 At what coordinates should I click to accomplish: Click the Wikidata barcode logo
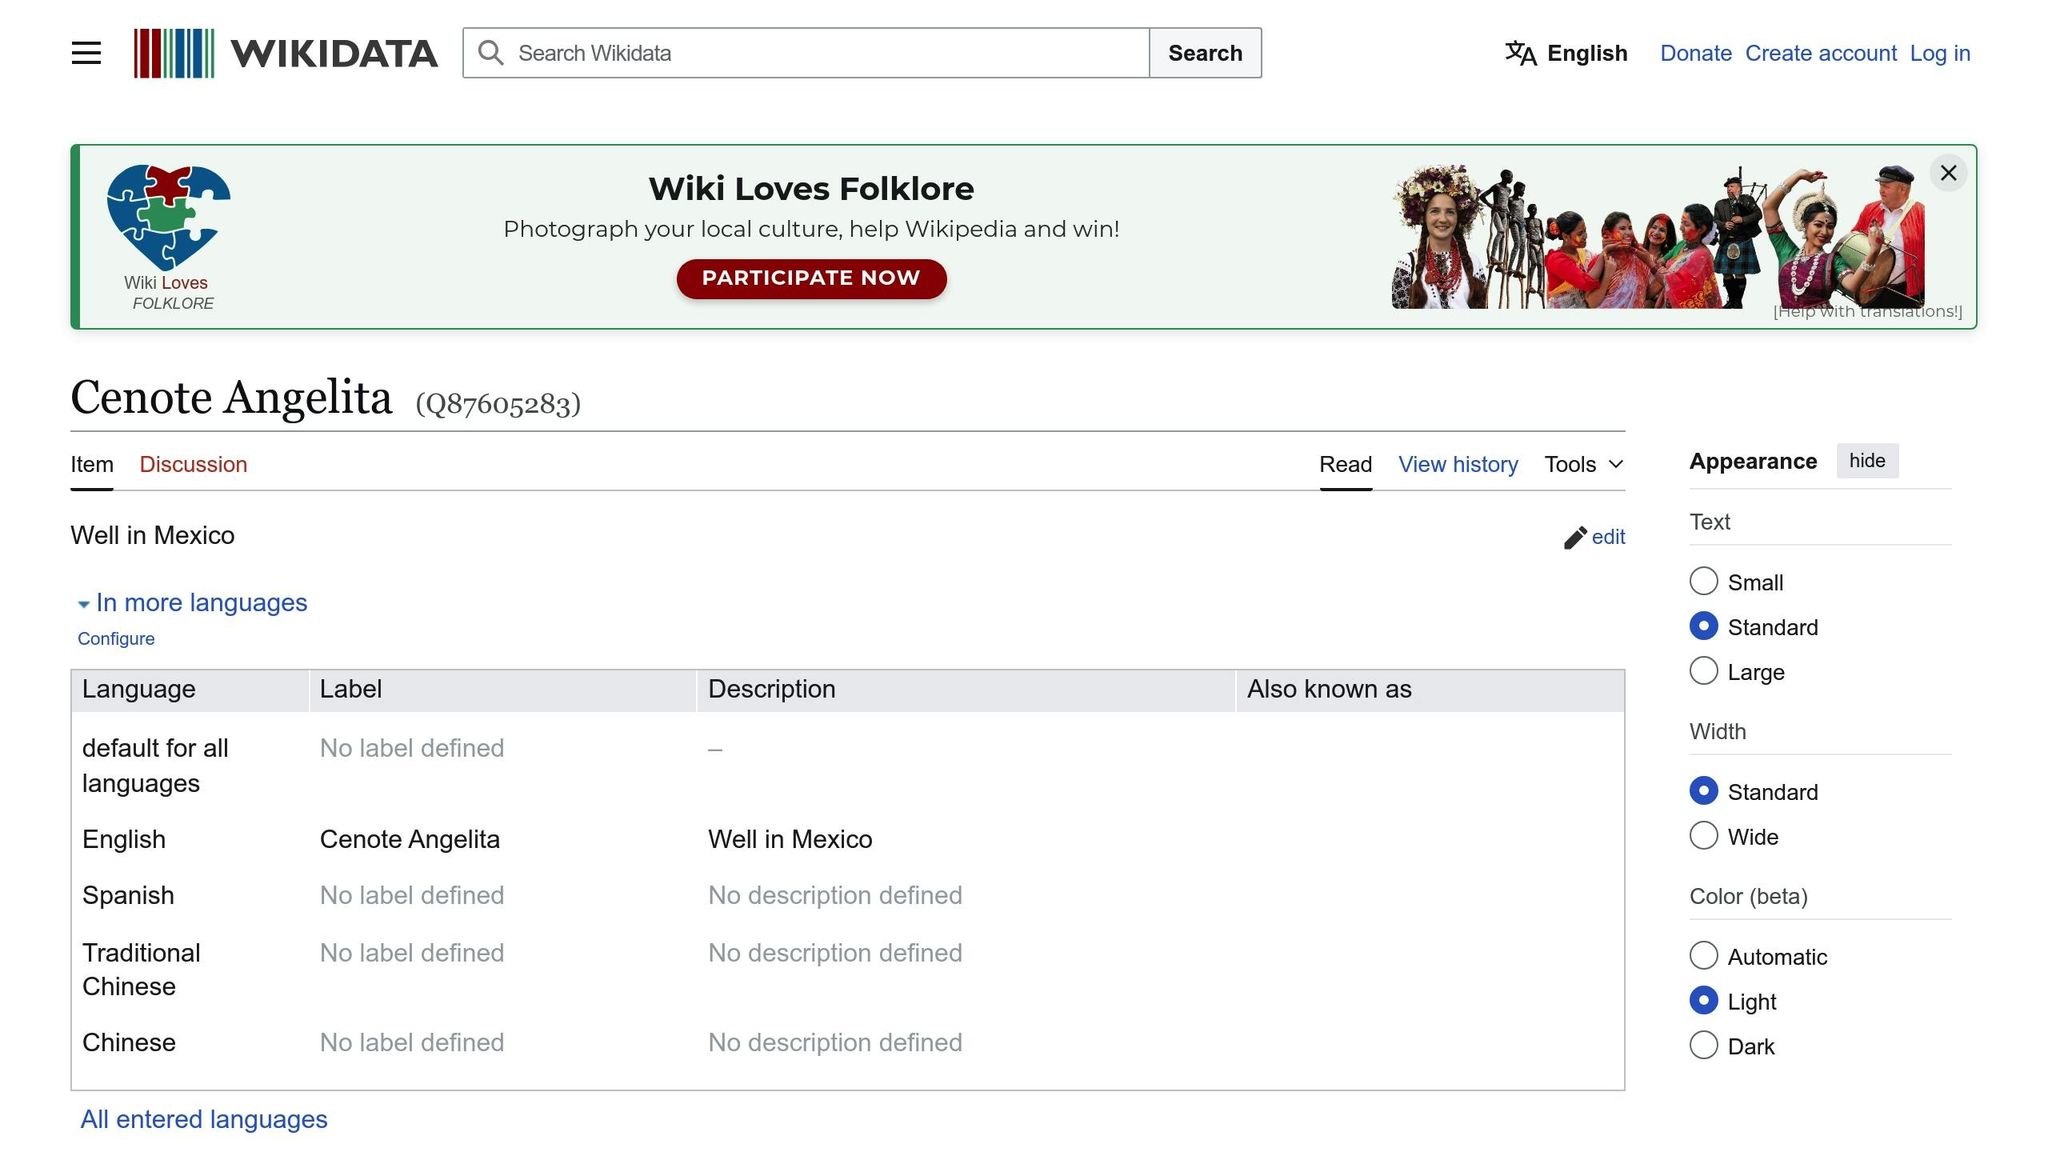174,53
